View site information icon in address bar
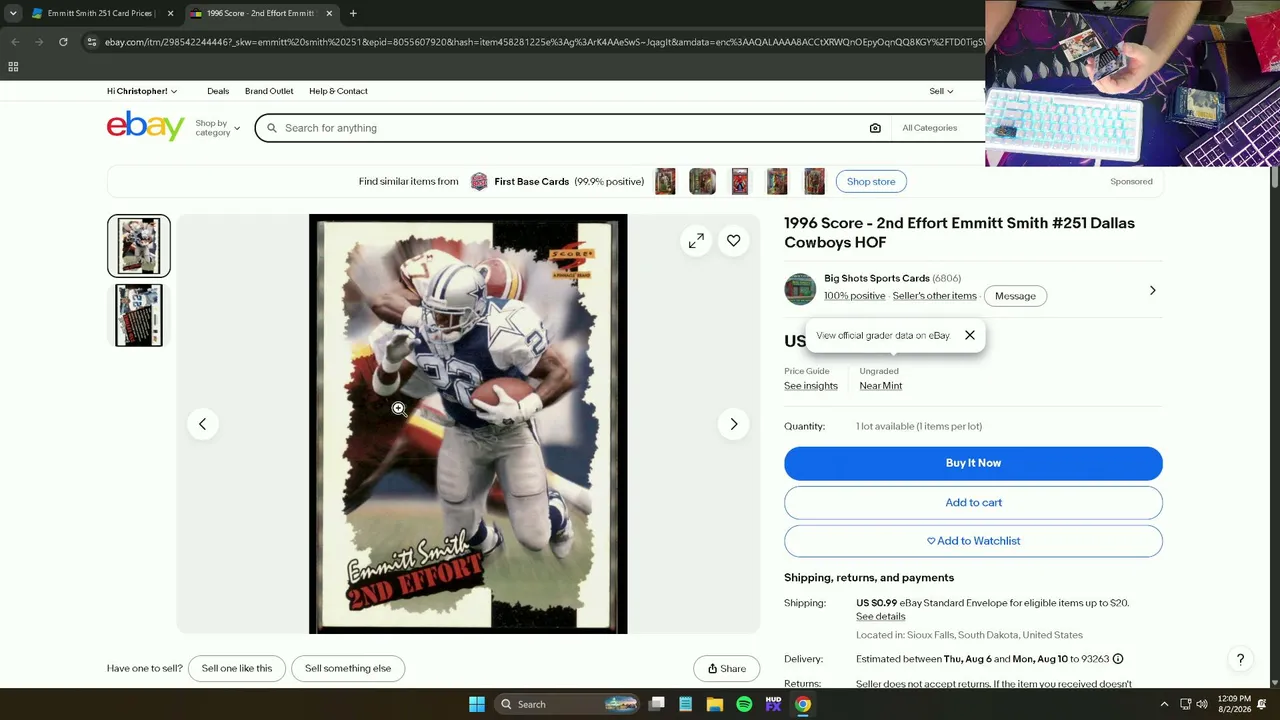The image size is (1280, 720). click(x=91, y=42)
